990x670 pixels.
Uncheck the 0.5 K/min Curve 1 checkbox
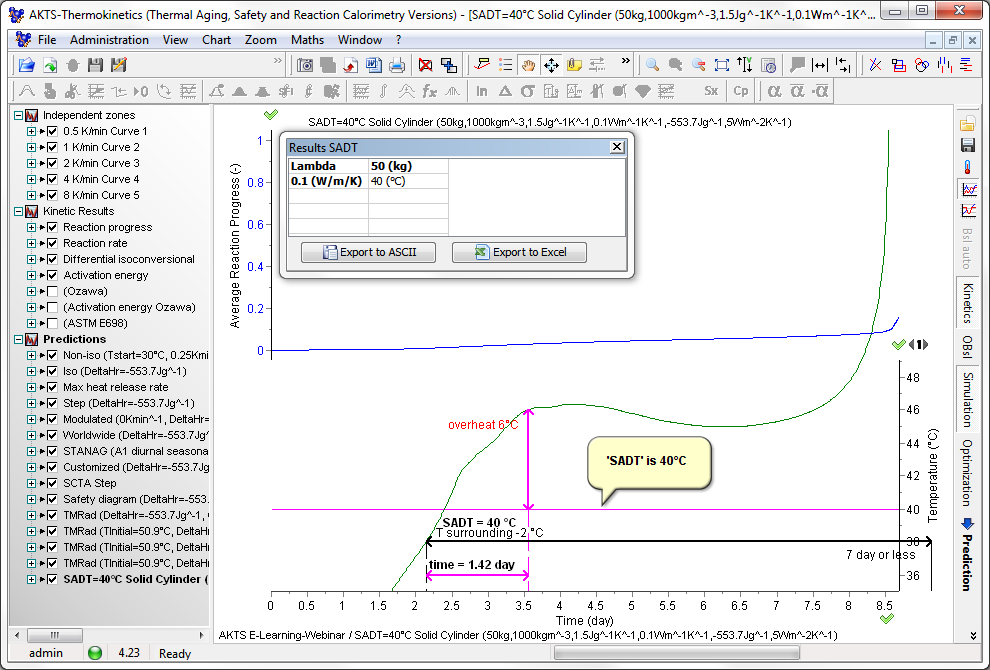coord(52,131)
